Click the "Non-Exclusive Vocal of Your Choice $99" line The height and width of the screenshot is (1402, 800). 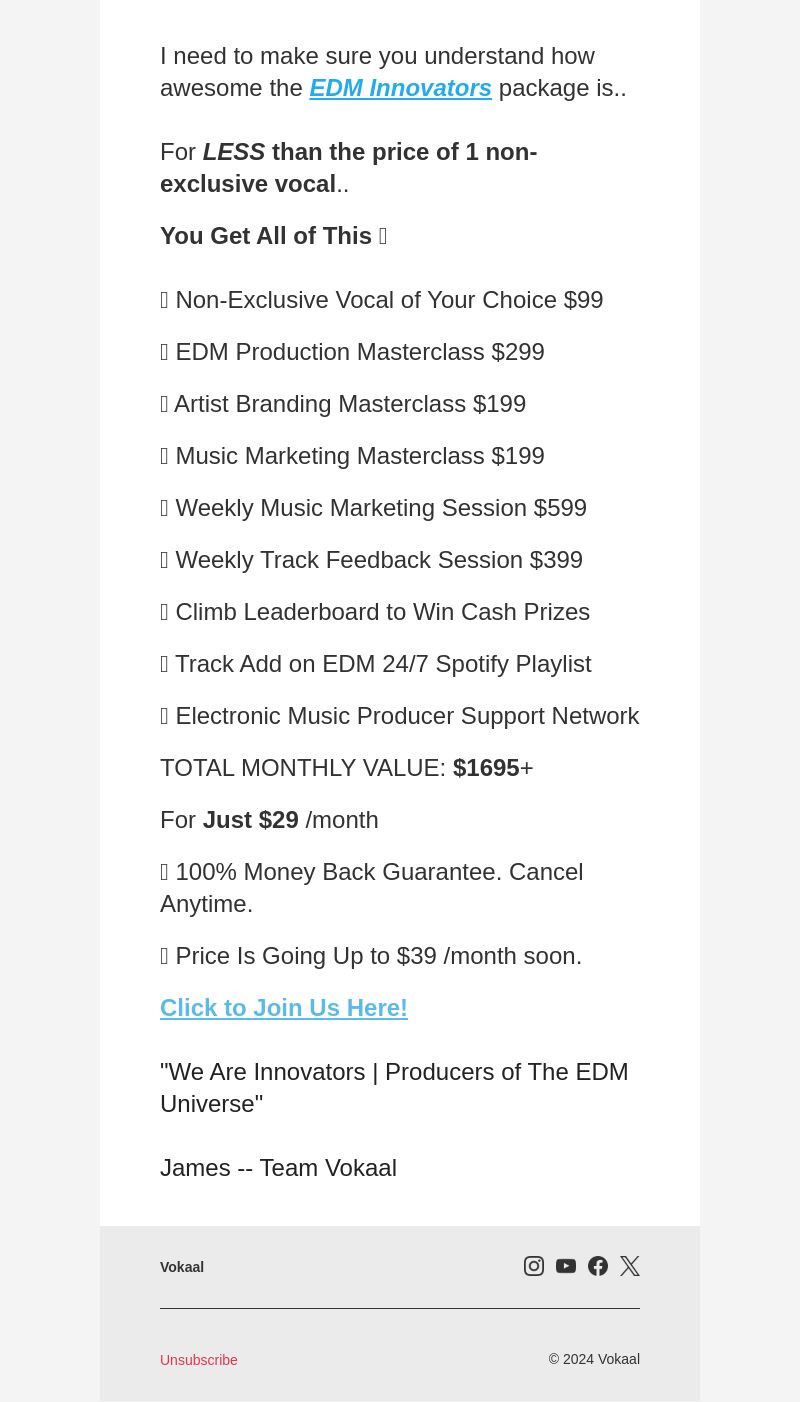tap(382, 300)
